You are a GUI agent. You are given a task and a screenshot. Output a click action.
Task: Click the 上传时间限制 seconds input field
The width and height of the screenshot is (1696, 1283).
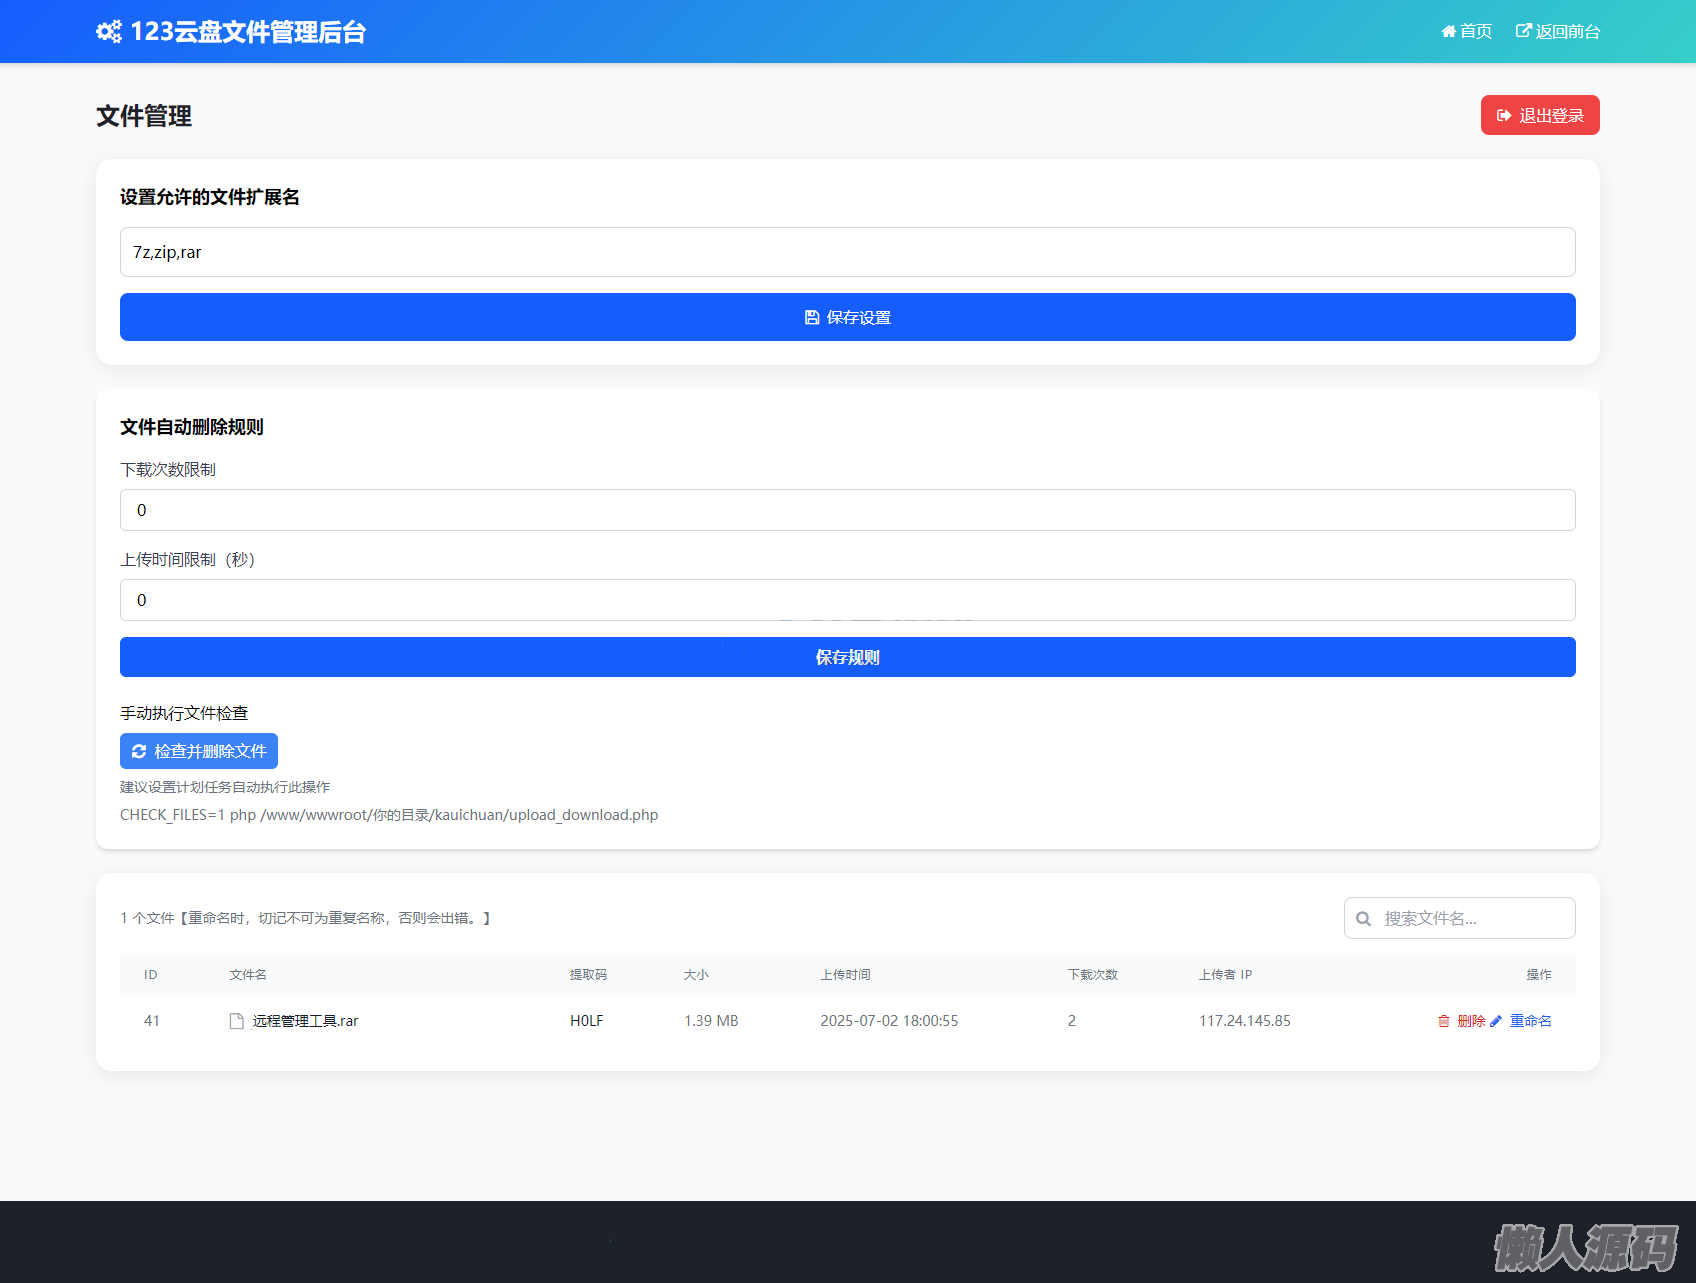(847, 600)
